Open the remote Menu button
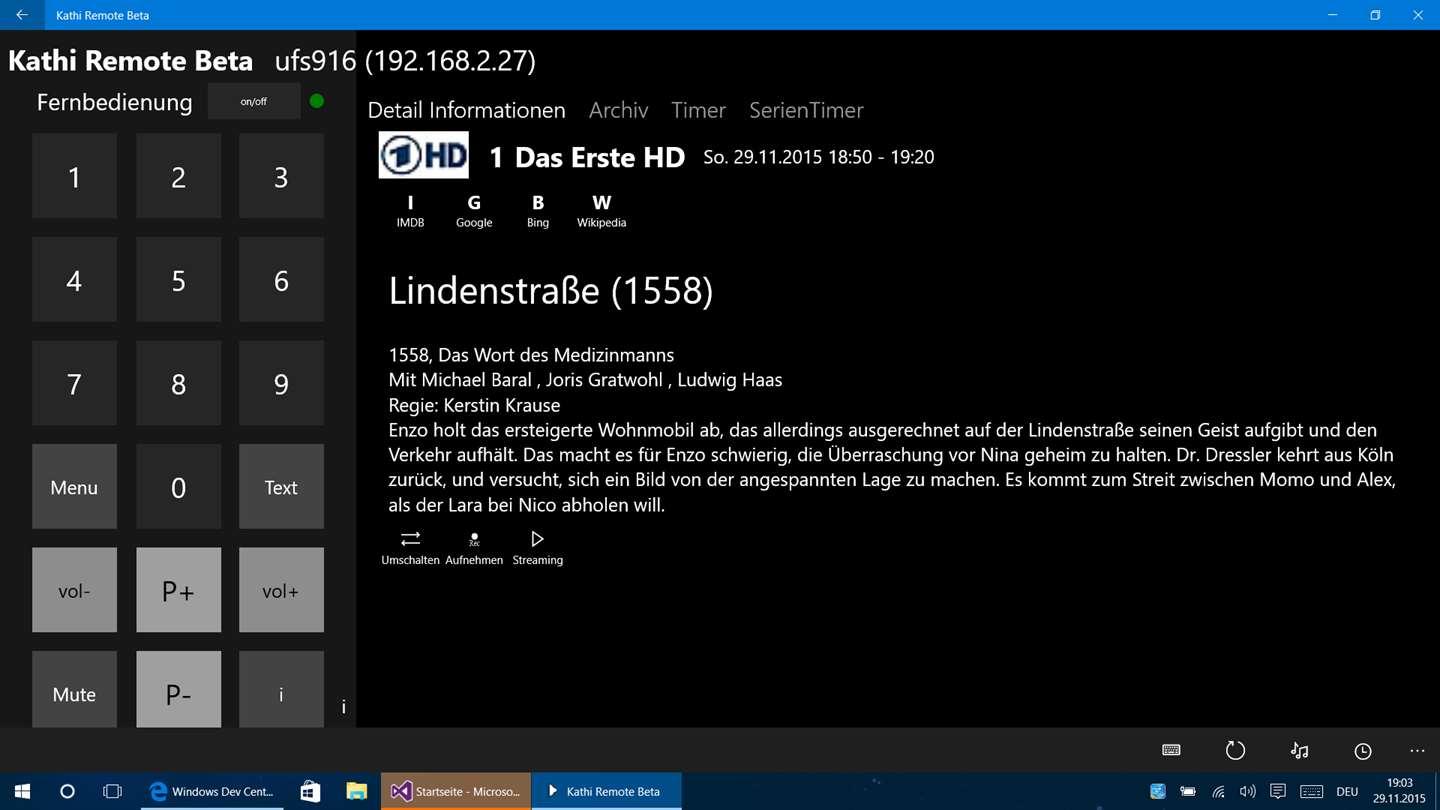 coord(74,487)
